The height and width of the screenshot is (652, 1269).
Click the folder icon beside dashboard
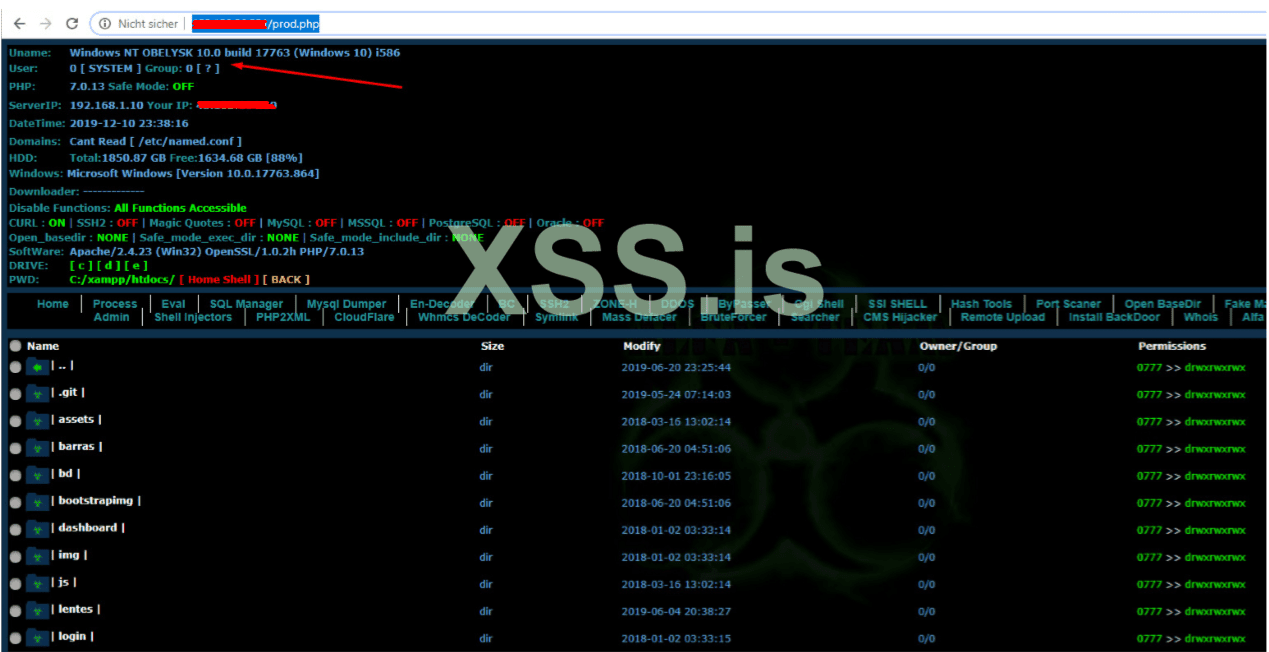(x=38, y=529)
